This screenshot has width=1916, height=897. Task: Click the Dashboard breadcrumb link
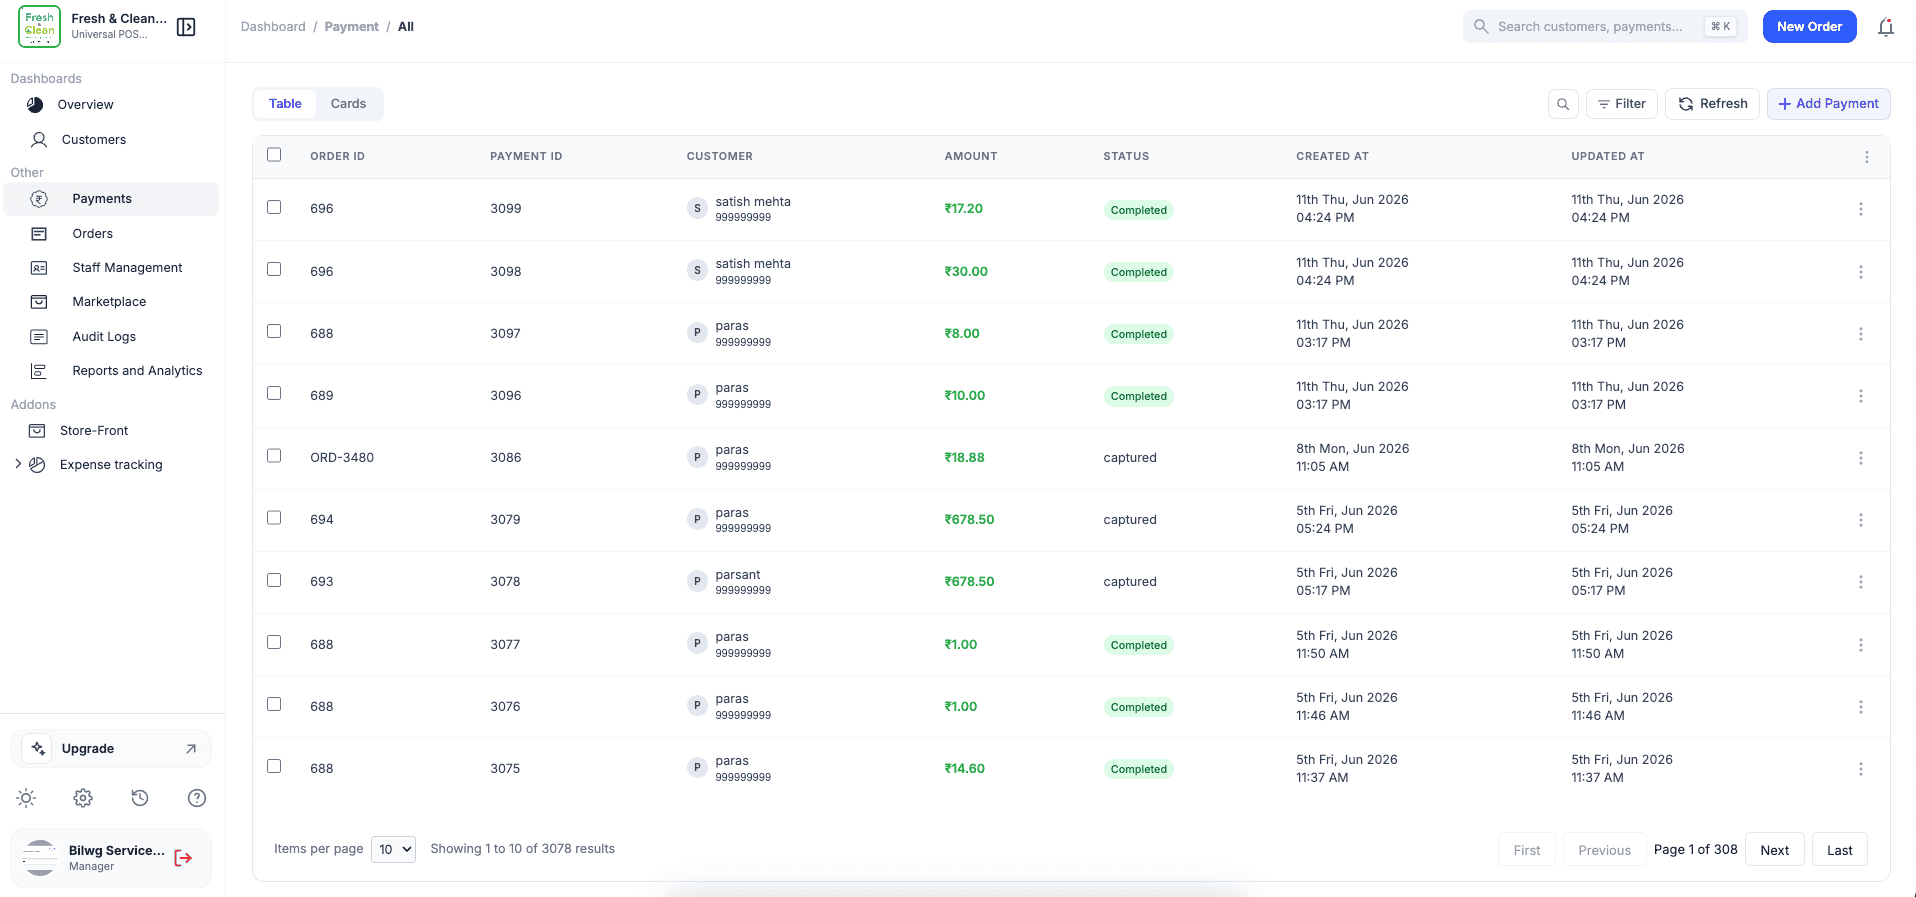[x=273, y=27]
